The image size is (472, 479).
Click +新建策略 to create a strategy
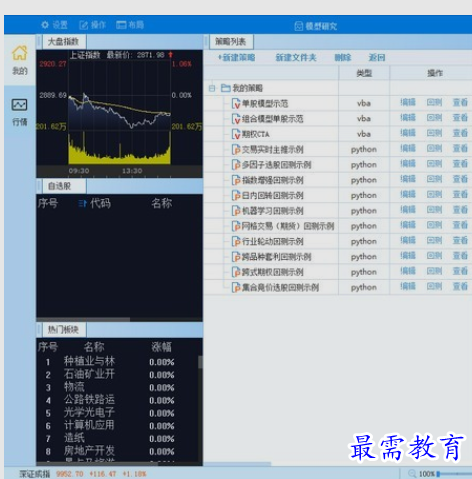coord(236,58)
